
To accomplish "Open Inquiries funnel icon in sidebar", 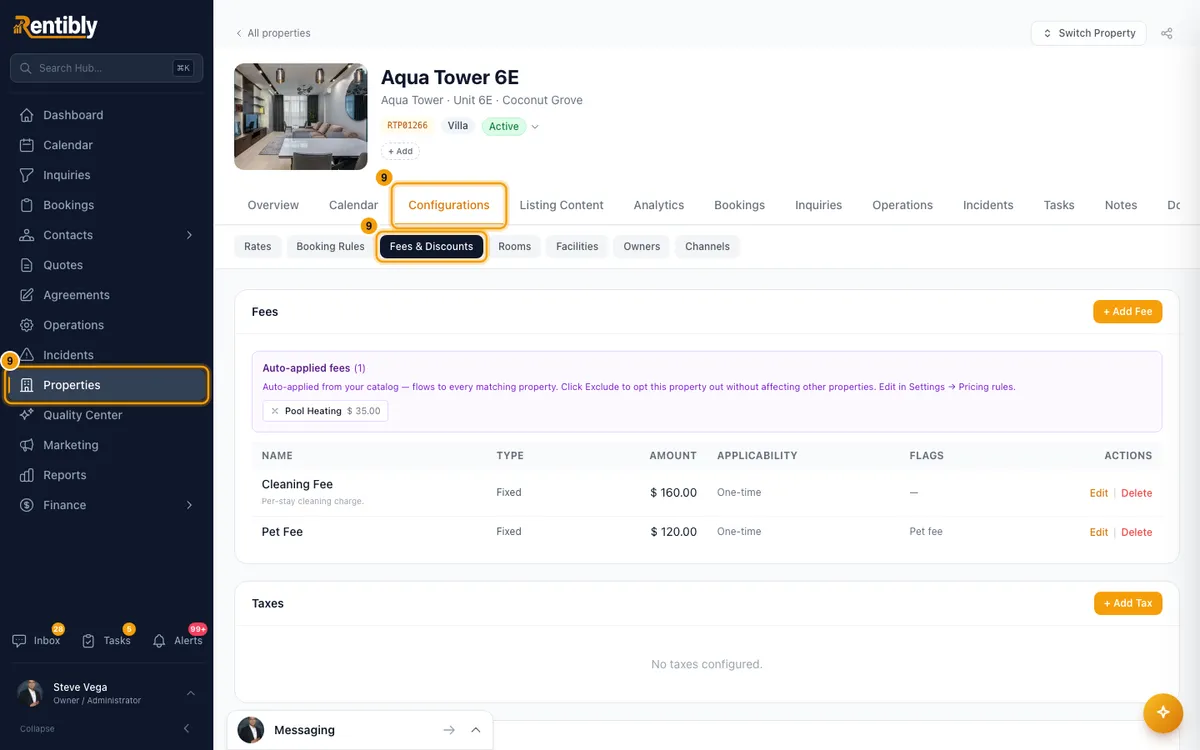I will [x=27, y=175].
